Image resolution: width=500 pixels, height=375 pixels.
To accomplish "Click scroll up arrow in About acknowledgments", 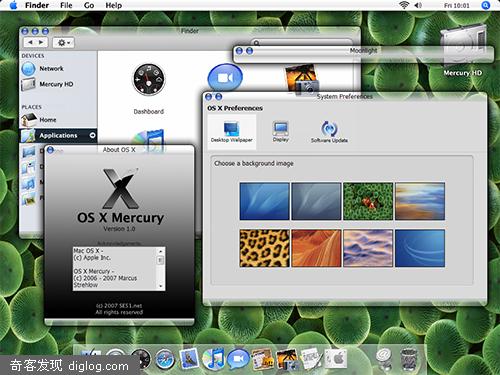I will coord(161,251).
